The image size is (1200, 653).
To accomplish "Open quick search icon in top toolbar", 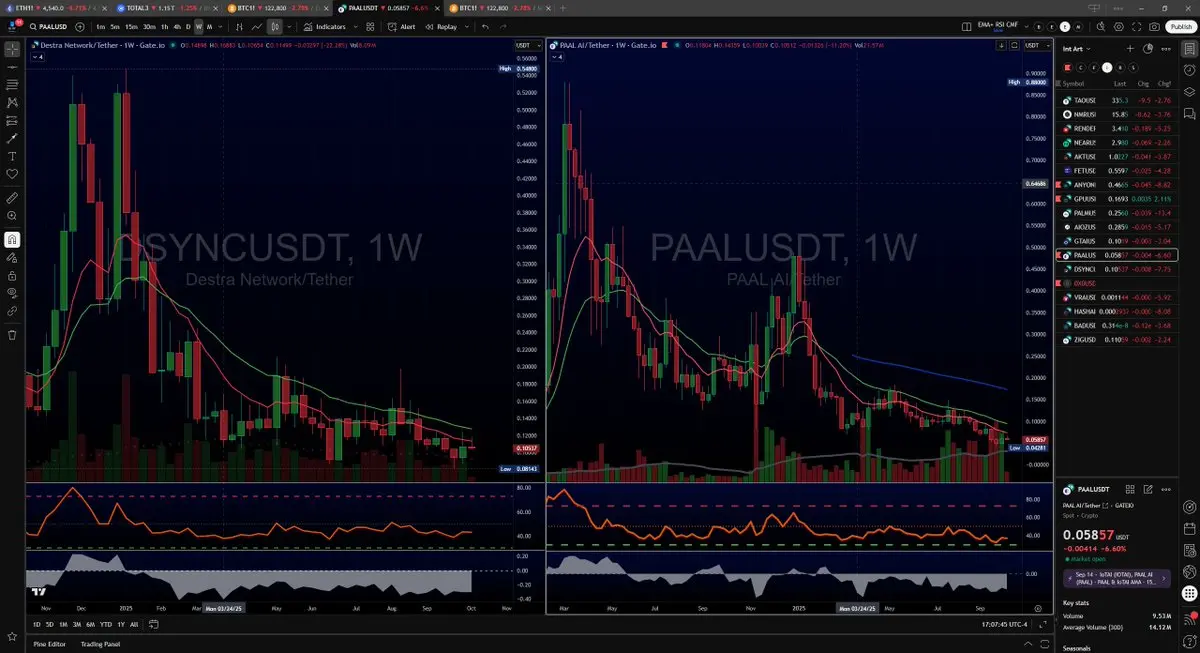I will click(x=1101, y=26).
